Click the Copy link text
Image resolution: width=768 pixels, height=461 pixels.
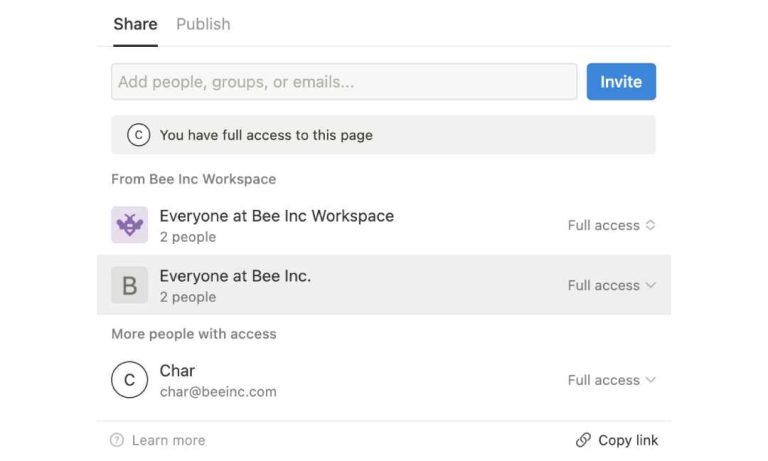pos(628,440)
